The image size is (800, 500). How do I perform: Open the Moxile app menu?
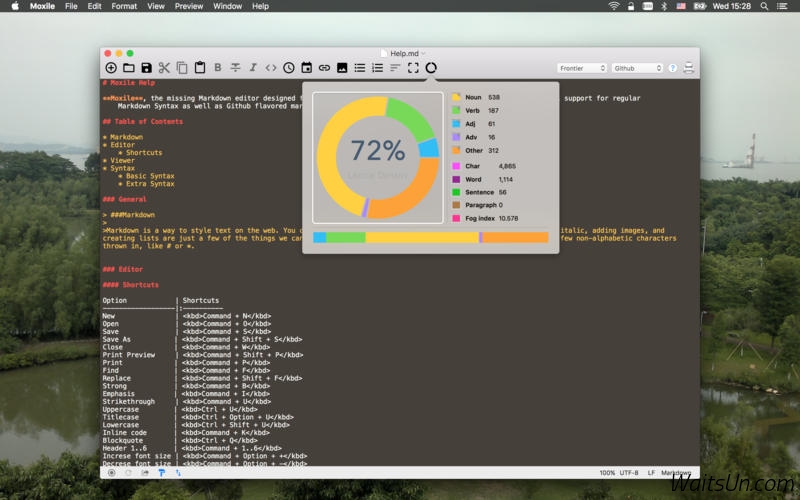click(42, 6)
